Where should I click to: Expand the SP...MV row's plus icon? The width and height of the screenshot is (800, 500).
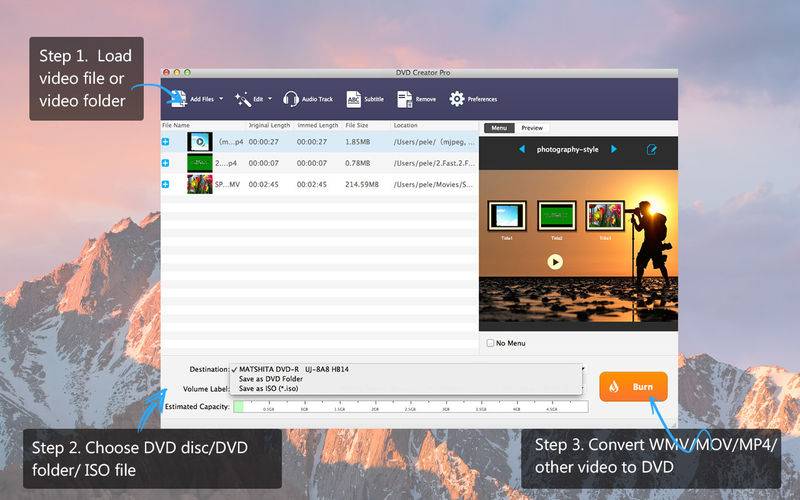click(165, 184)
